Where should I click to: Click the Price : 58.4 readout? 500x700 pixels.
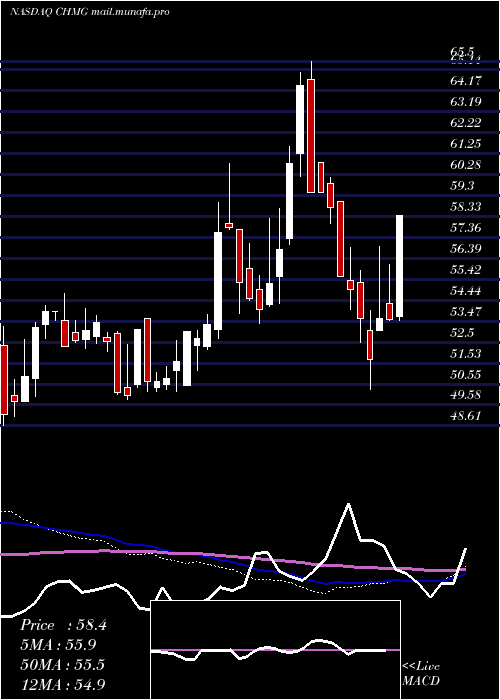(x=63, y=625)
